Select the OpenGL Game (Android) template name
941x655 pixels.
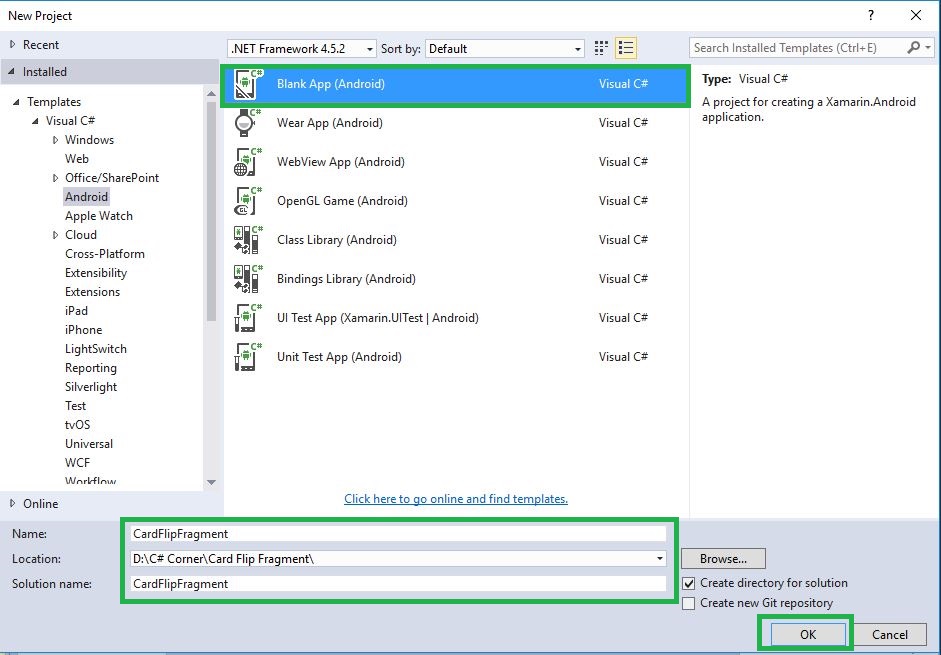(x=342, y=201)
